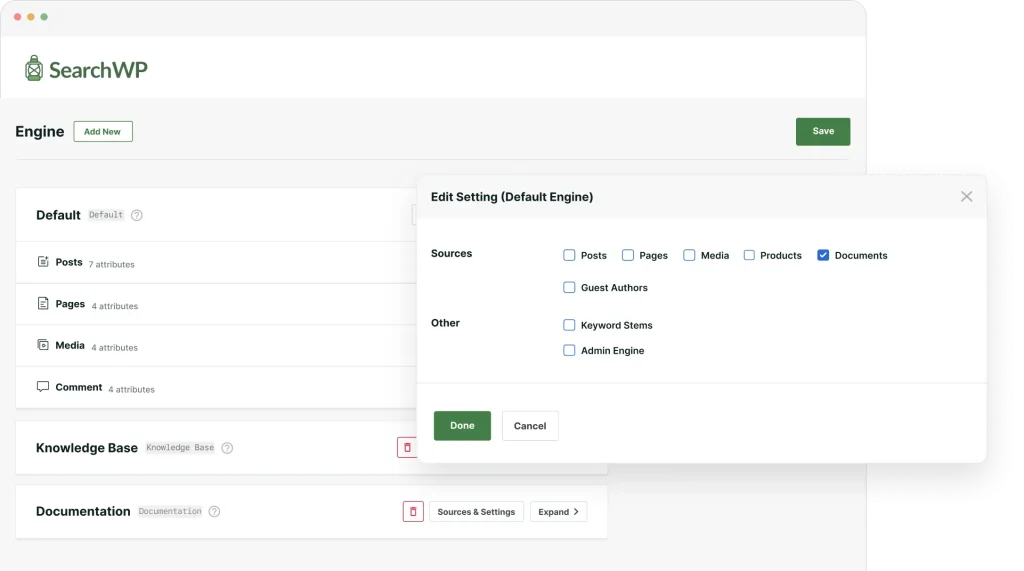Click the Edit Setting (Default Engine) title
The width and height of the screenshot is (1024, 571).
[x=512, y=197]
